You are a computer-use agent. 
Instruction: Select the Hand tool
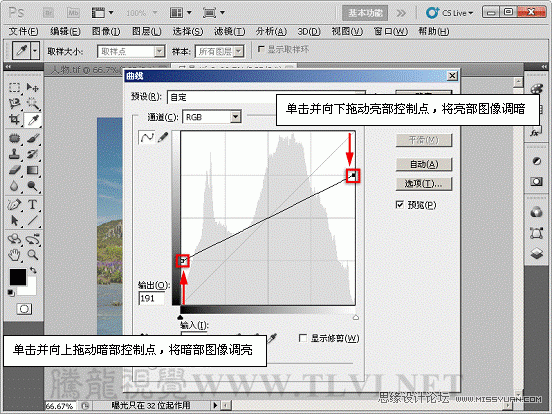click(14, 255)
